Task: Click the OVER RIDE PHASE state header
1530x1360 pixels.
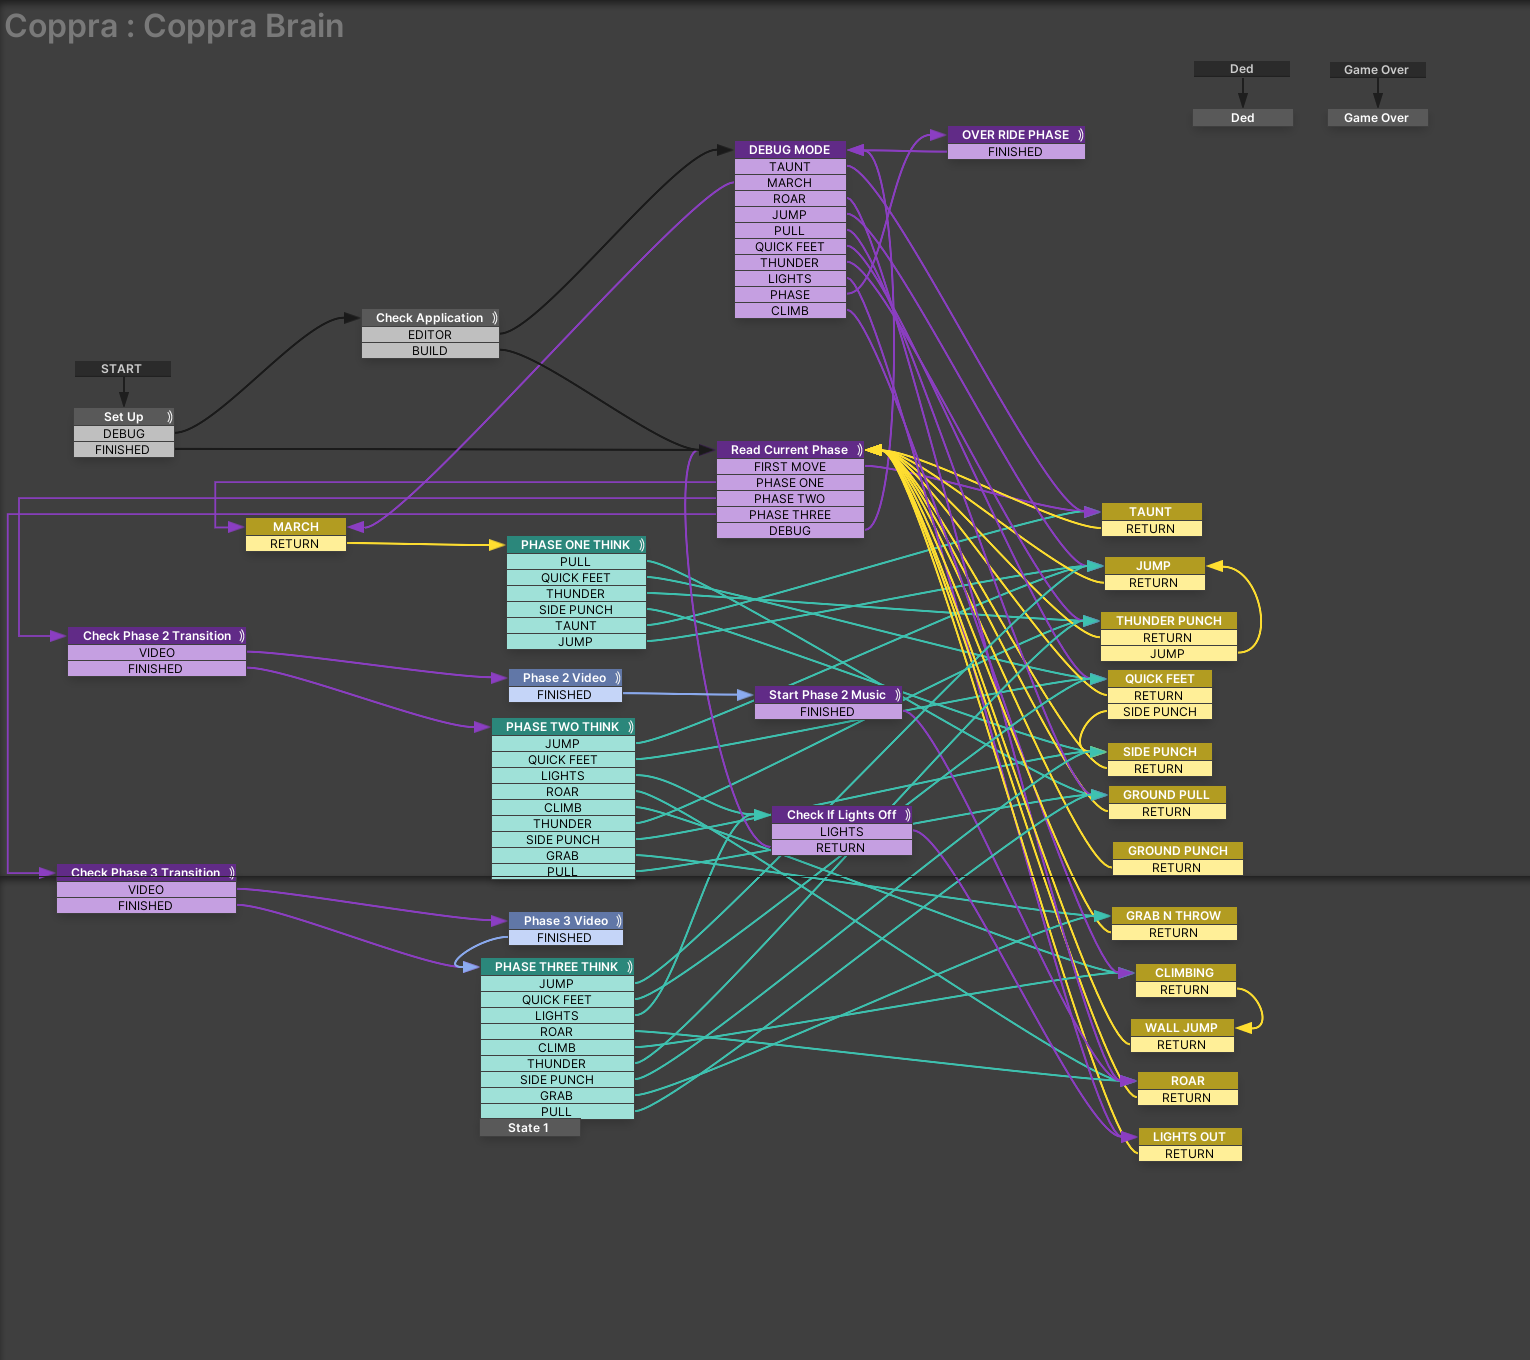Action: [x=1015, y=135]
